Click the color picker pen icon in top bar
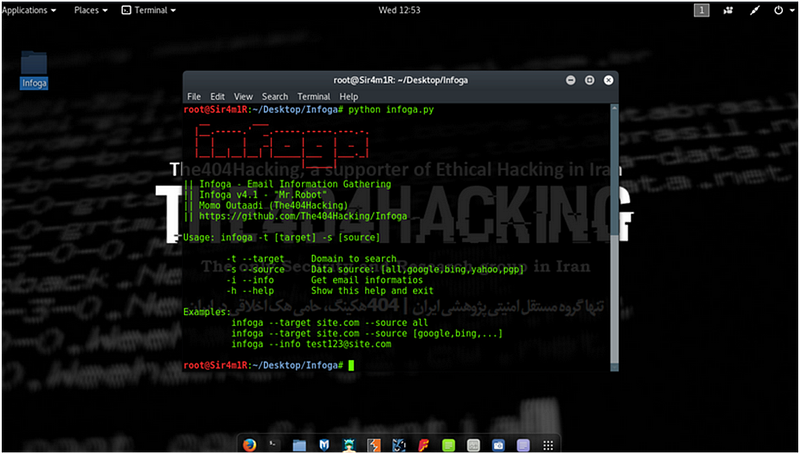 click(x=755, y=10)
